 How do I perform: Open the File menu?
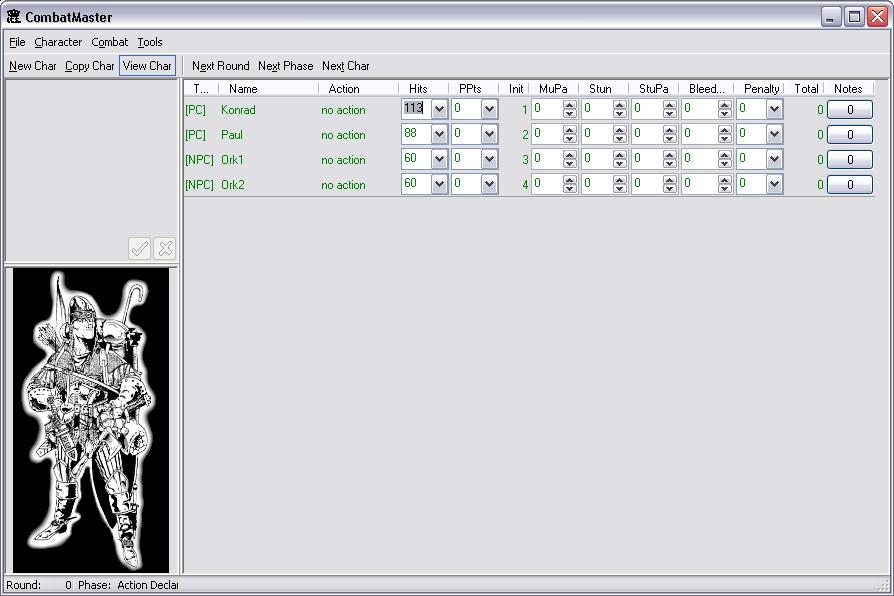pyautogui.click(x=17, y=42)
